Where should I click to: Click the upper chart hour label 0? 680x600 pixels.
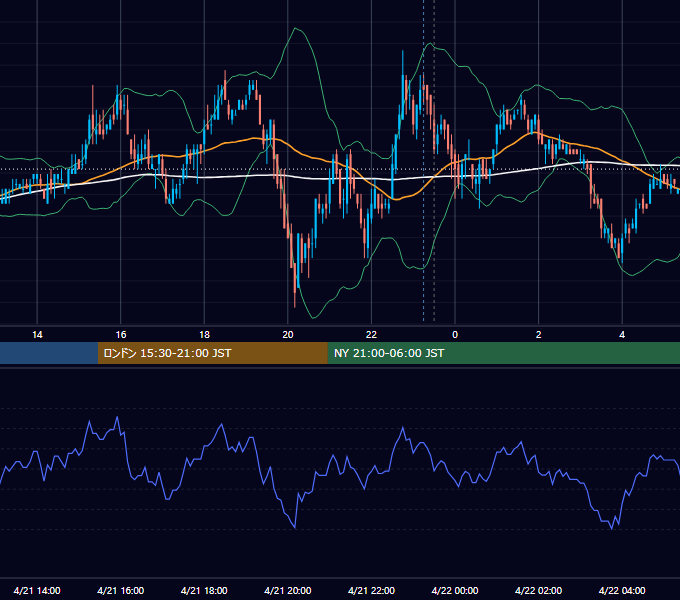pyautogui.click(x=455, y=335)
